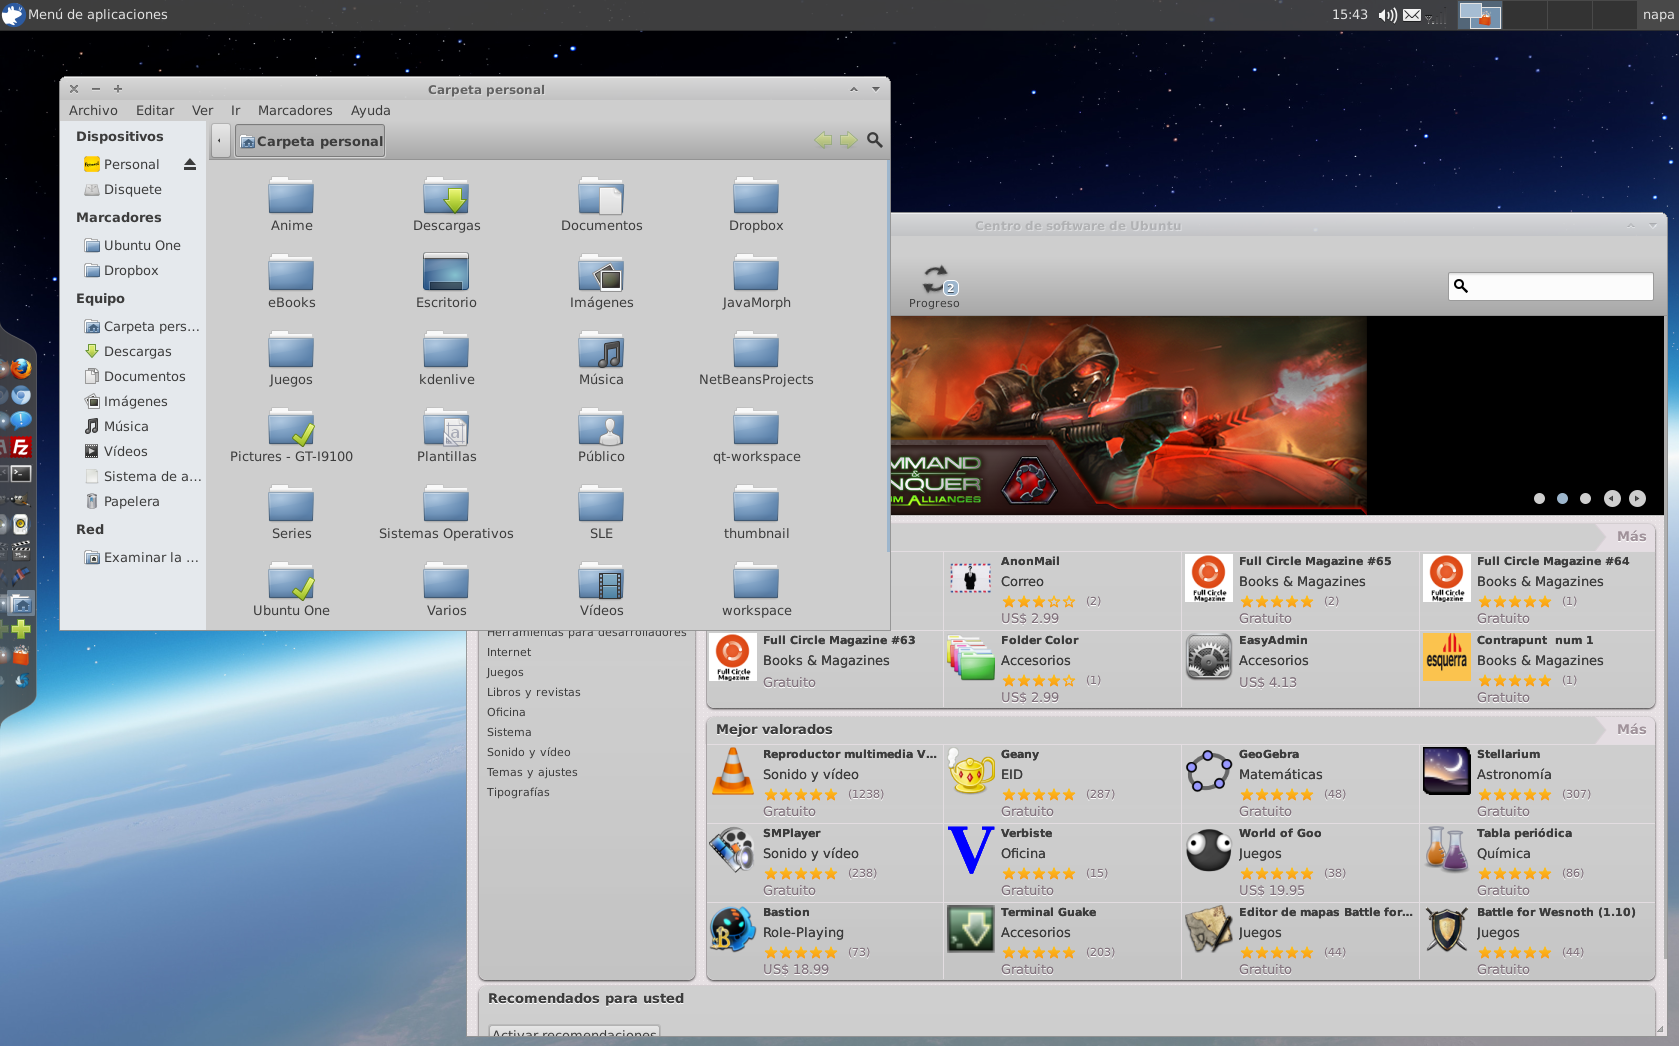
Task: Click the mail envelope icon in the top panel
Action: (1412, 15)
